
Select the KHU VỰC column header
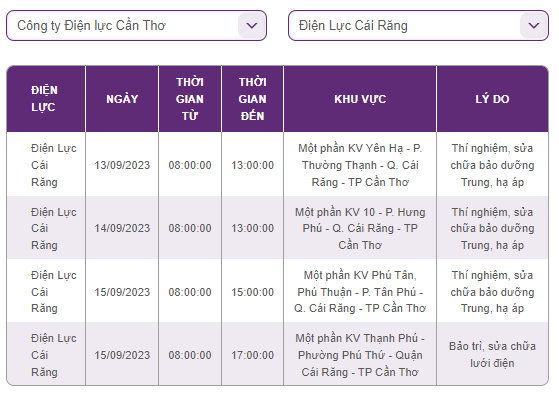click(360, 99)
